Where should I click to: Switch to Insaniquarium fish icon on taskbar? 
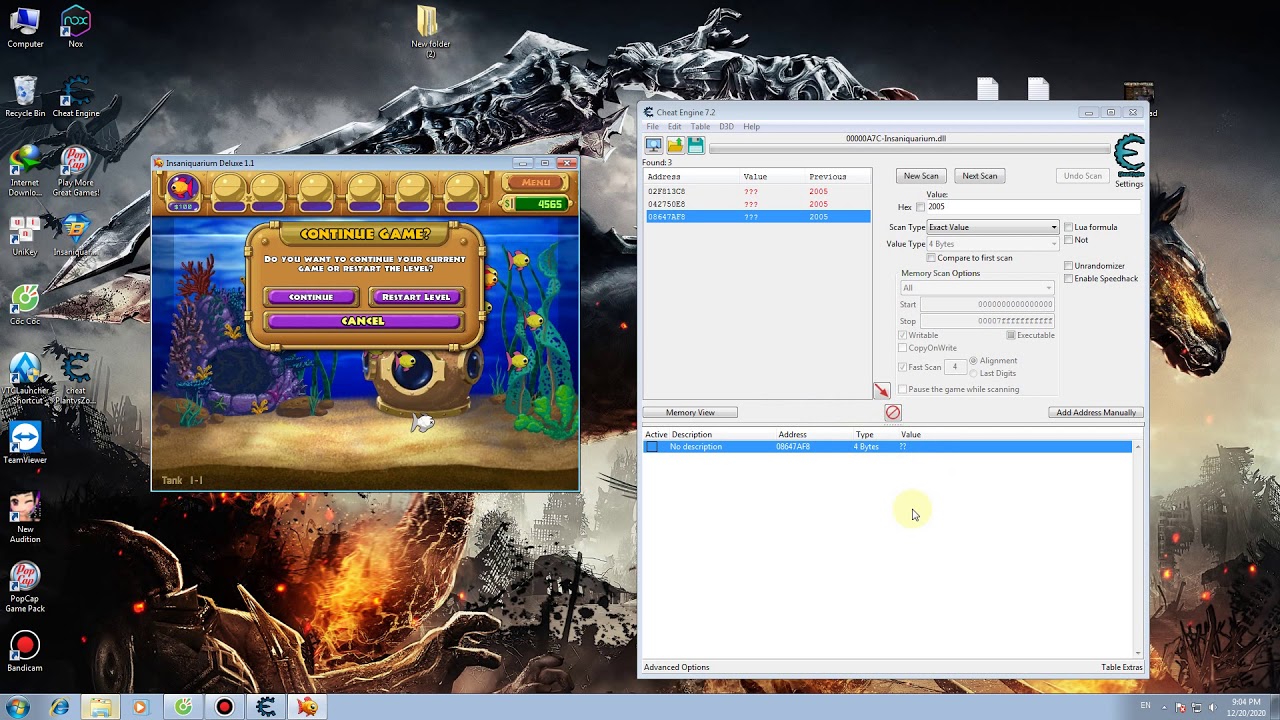[x=307, y=707]
